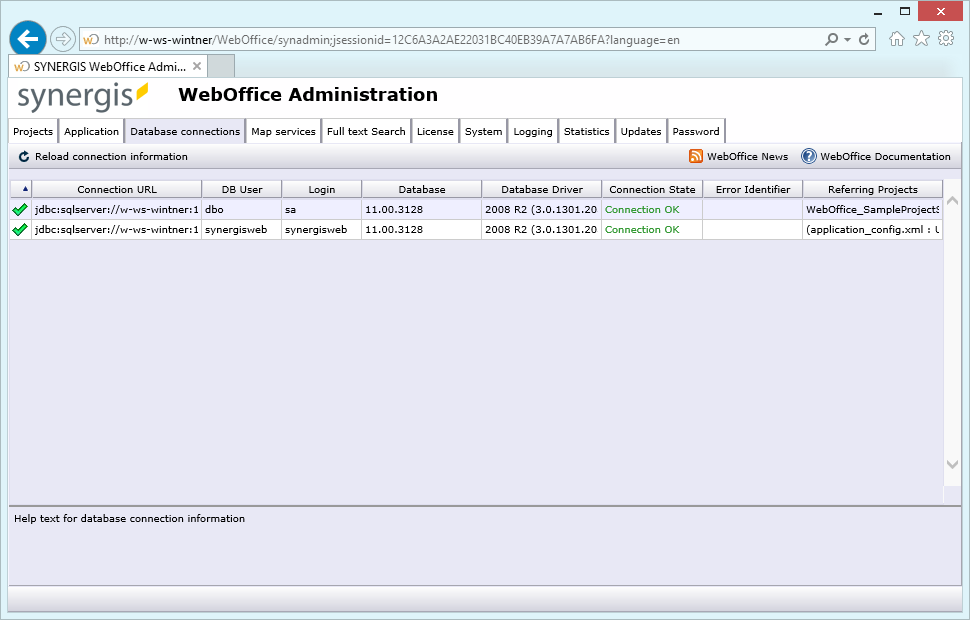Switch to the Map services tab
Viewport: 970px width, 620px height.
click(x=281, y=131)
